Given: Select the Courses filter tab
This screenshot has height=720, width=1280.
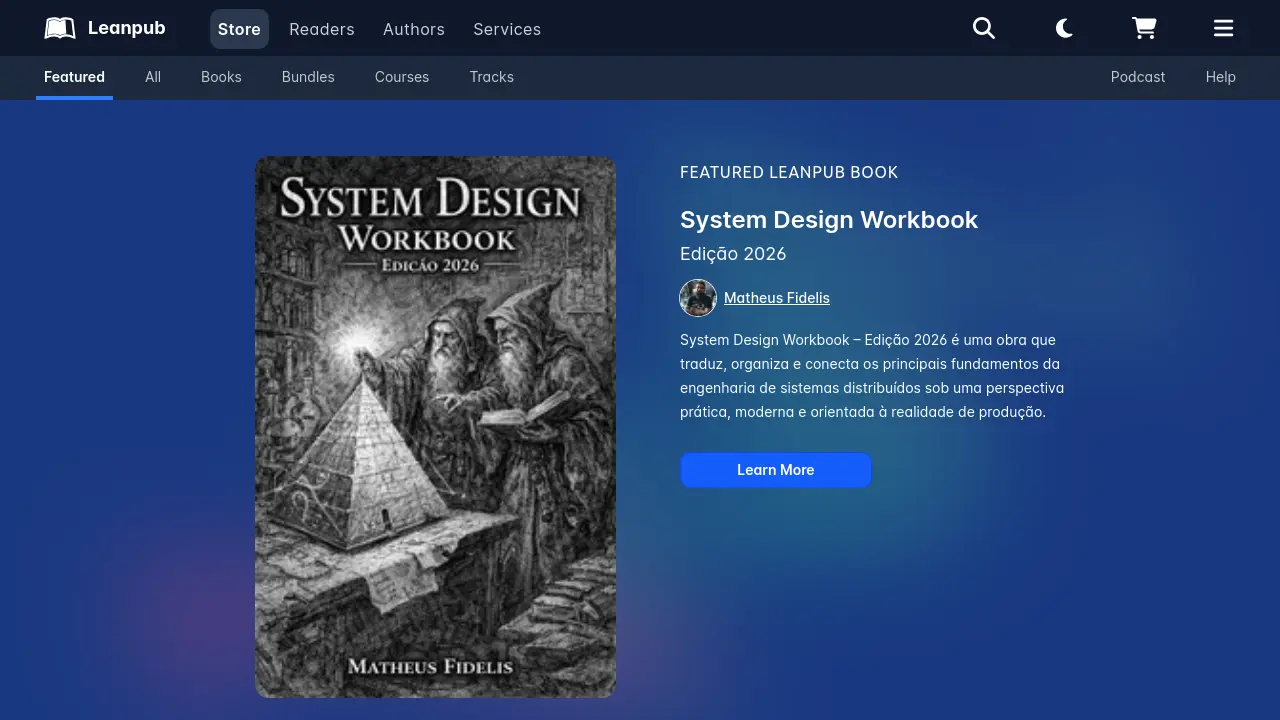Looking at the screenshot, I should coord(401,76).
